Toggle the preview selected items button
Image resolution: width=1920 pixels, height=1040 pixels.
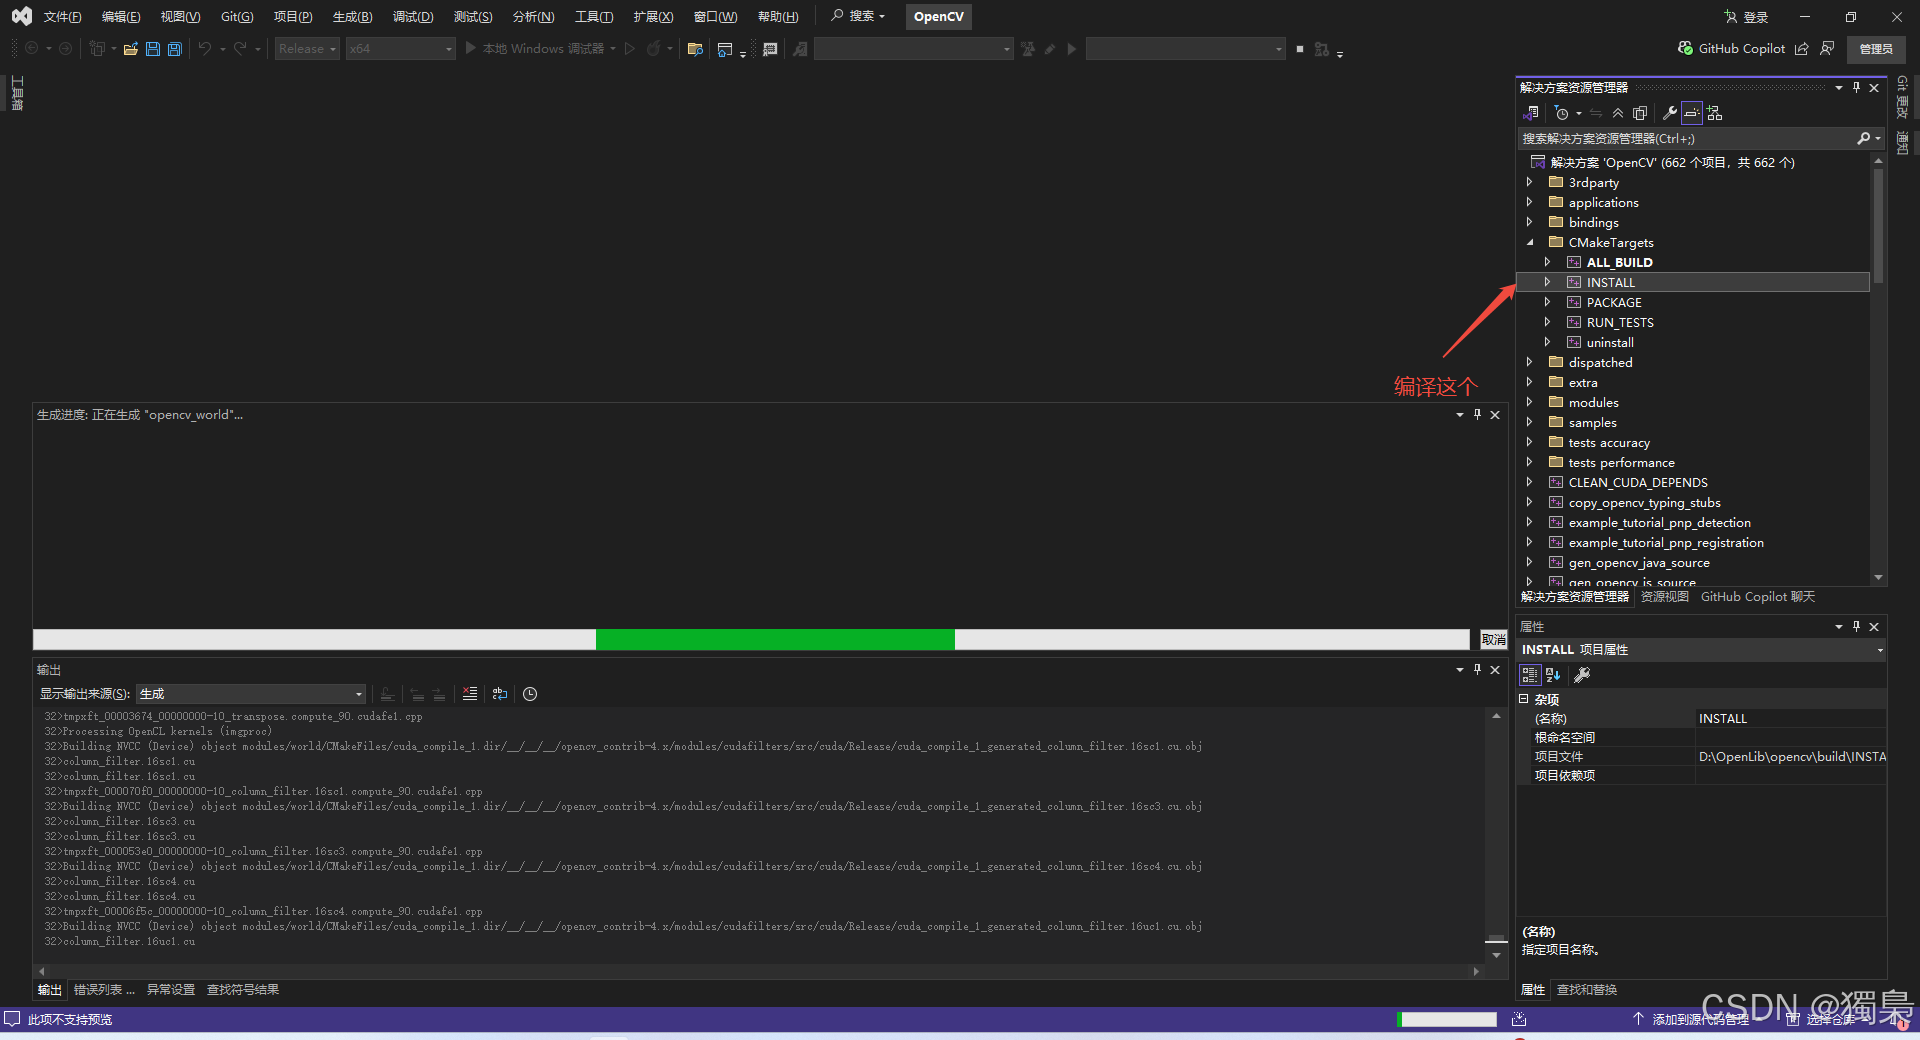coord(1691,113)
